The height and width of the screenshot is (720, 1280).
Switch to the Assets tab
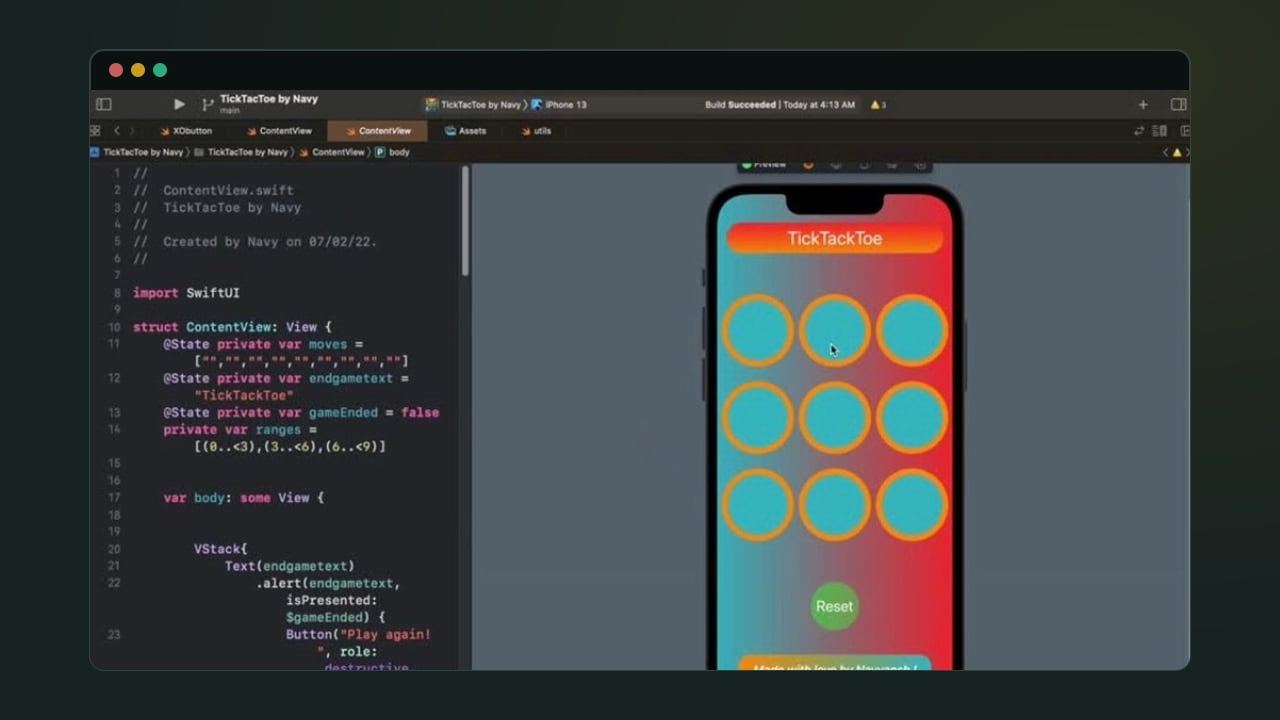click(x=465, y=131)
